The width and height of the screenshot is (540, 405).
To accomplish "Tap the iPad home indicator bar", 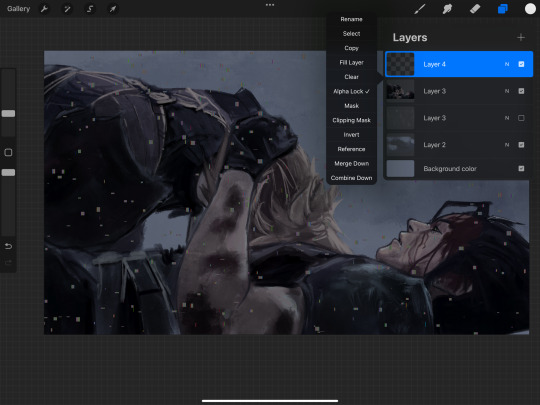I will click(270, 401).
